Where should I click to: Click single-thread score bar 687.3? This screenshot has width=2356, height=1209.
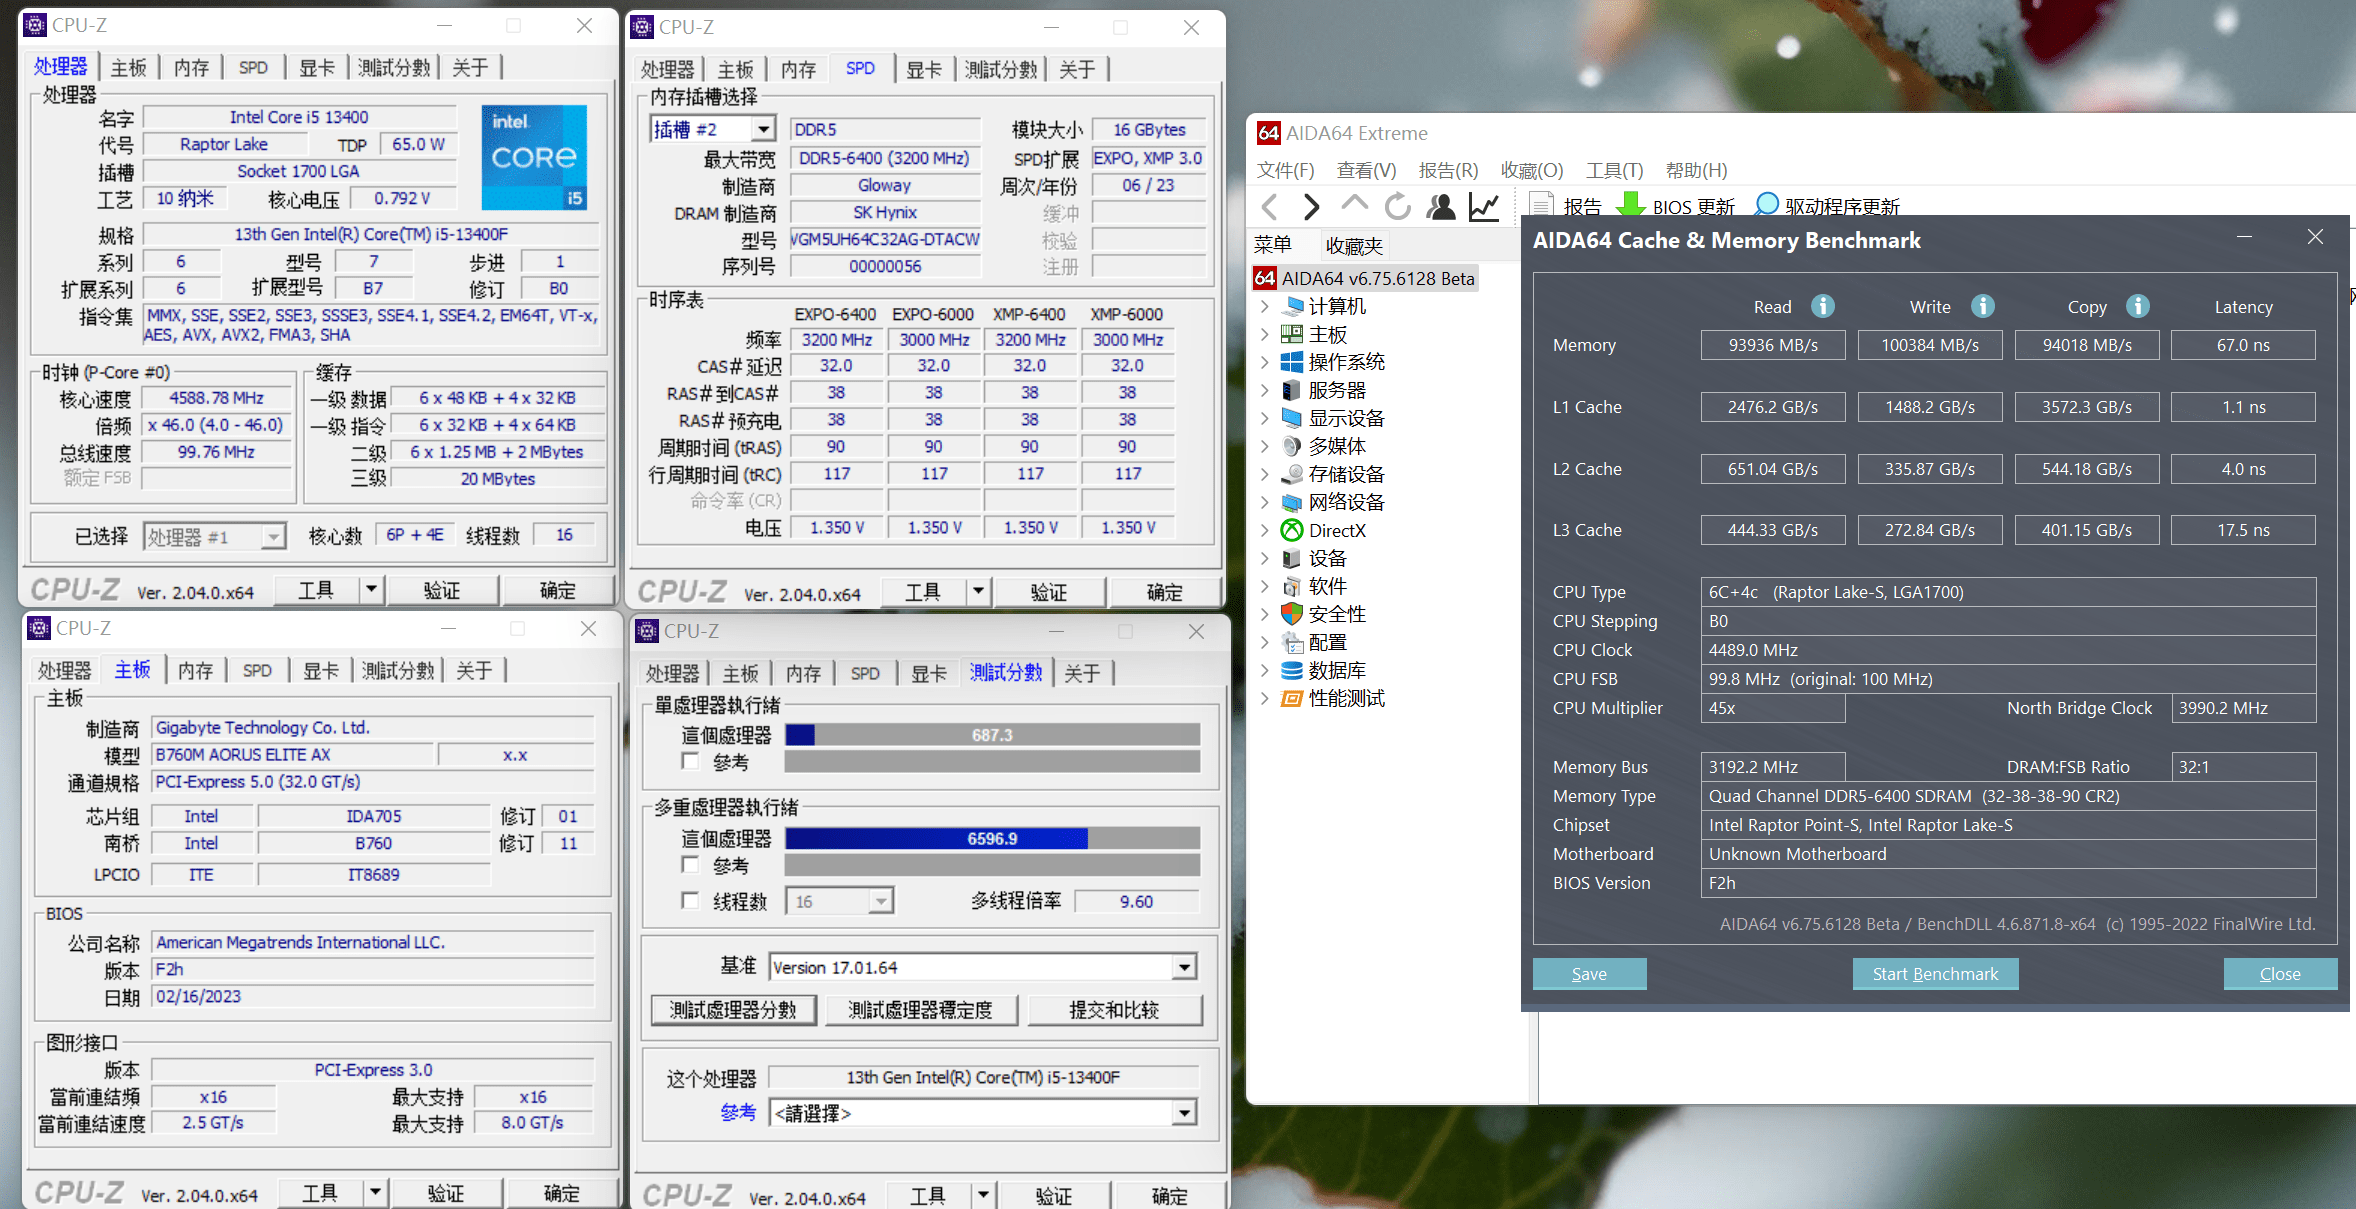point(992,735)
